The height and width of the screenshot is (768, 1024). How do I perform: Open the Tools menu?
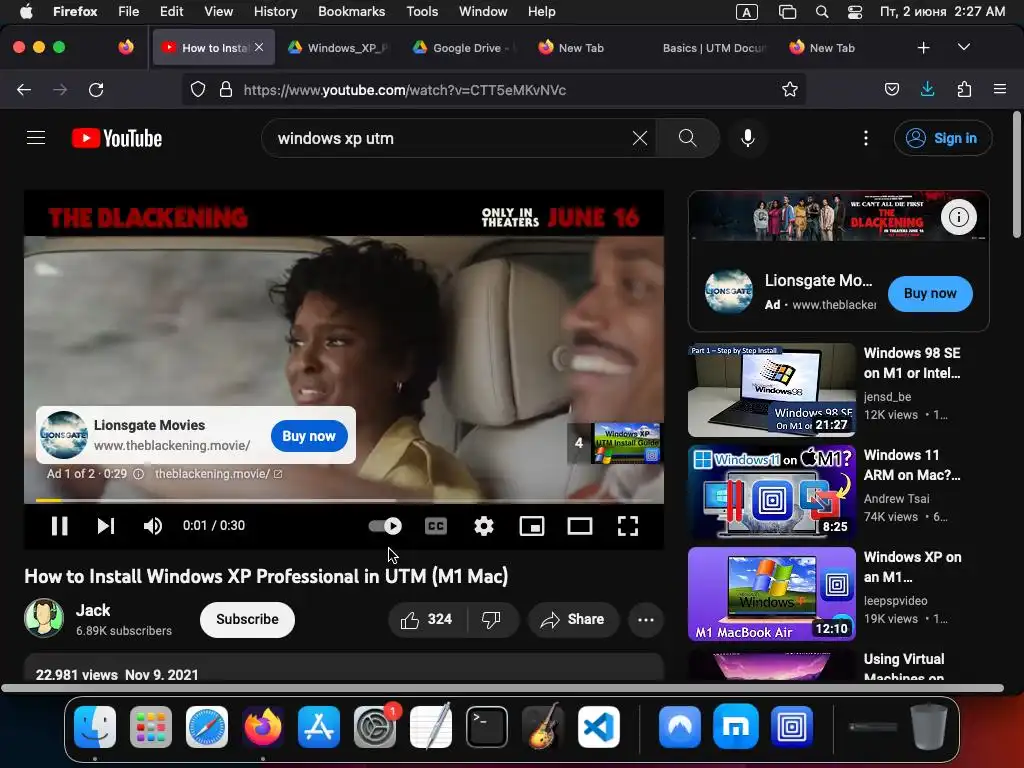422,11
